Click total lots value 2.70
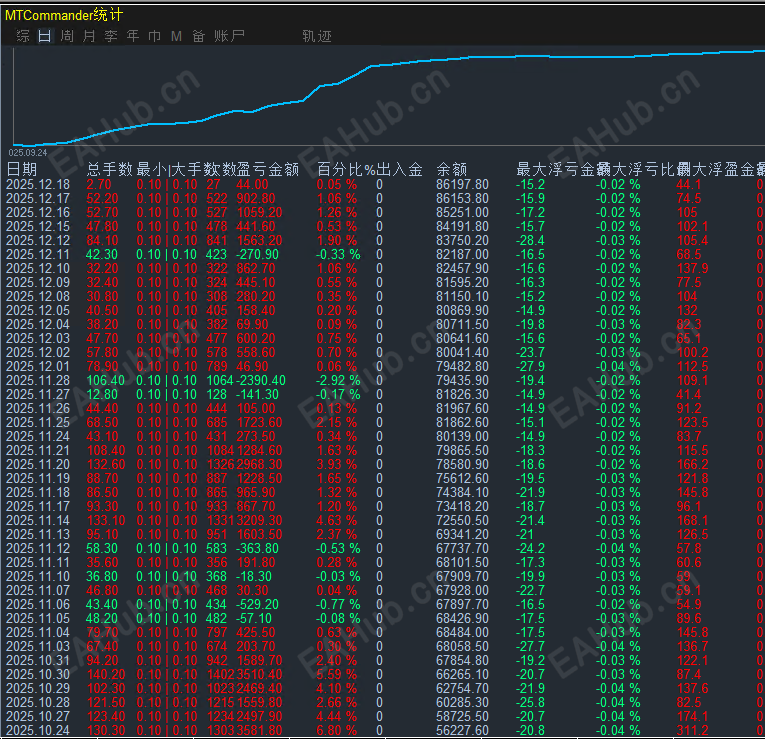Viewport: 765px width, 739px height. pos(99,184)
